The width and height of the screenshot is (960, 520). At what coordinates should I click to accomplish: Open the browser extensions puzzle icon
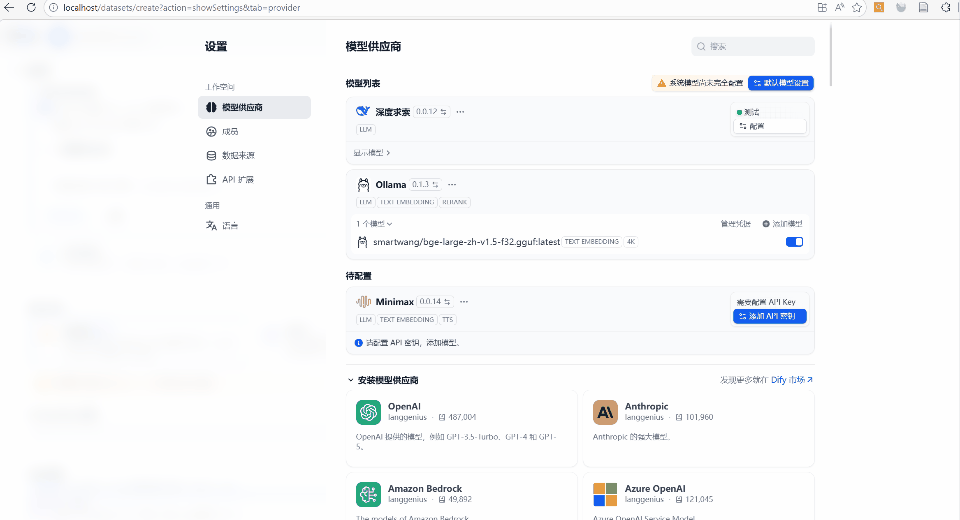pos(946,7)
